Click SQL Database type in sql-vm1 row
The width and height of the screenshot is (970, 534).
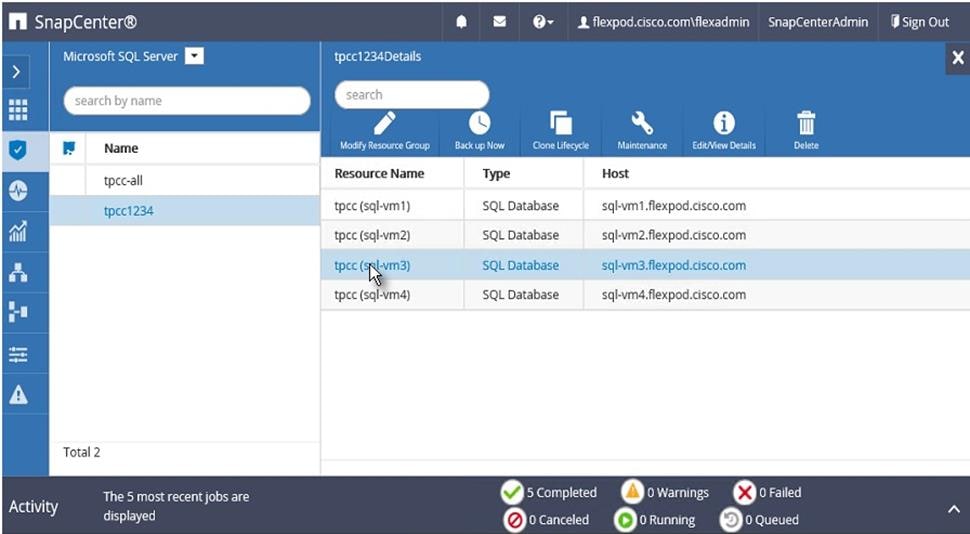pyautogui.click(x=521, y=205)
